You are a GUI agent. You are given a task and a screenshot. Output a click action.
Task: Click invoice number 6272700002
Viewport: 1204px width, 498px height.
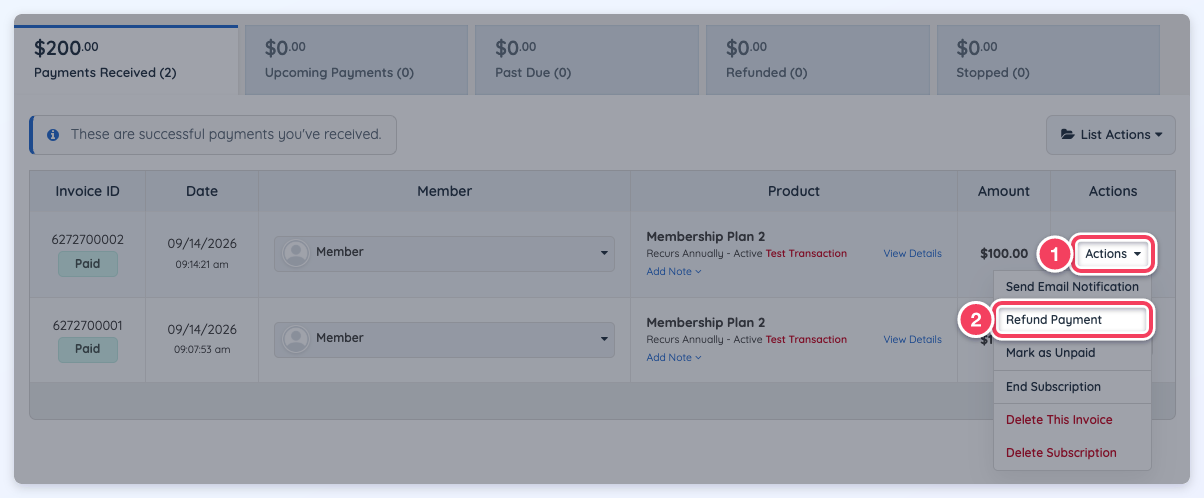[x=87, y=240]
